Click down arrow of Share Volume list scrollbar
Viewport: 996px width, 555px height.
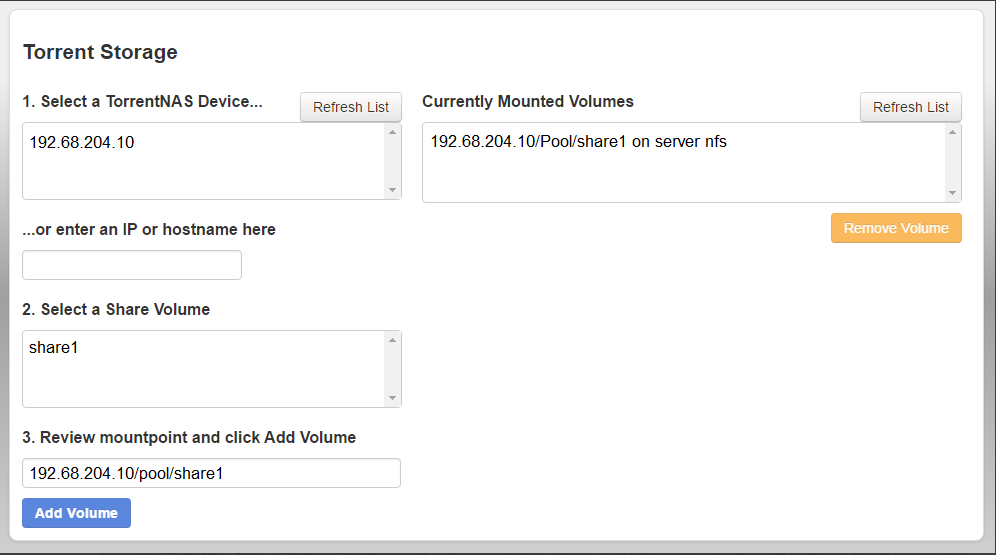(x=392, y=398)
